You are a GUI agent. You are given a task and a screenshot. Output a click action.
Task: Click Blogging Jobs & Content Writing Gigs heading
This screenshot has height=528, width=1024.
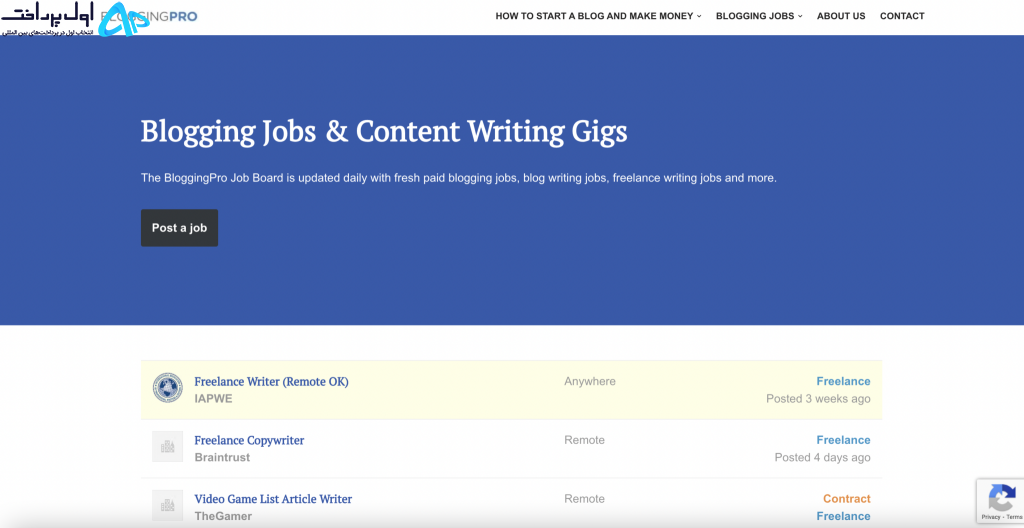pyautogui.click(x=384, y=132)
